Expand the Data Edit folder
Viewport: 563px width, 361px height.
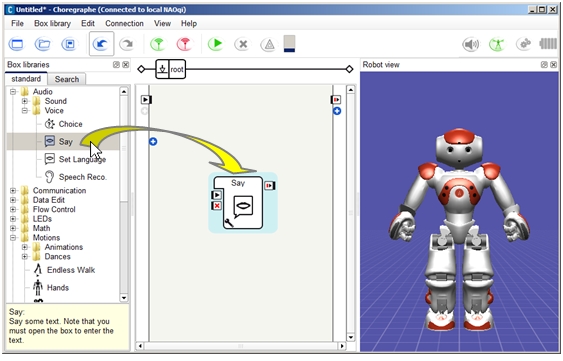pyautogui.click(x=13, y=200)
